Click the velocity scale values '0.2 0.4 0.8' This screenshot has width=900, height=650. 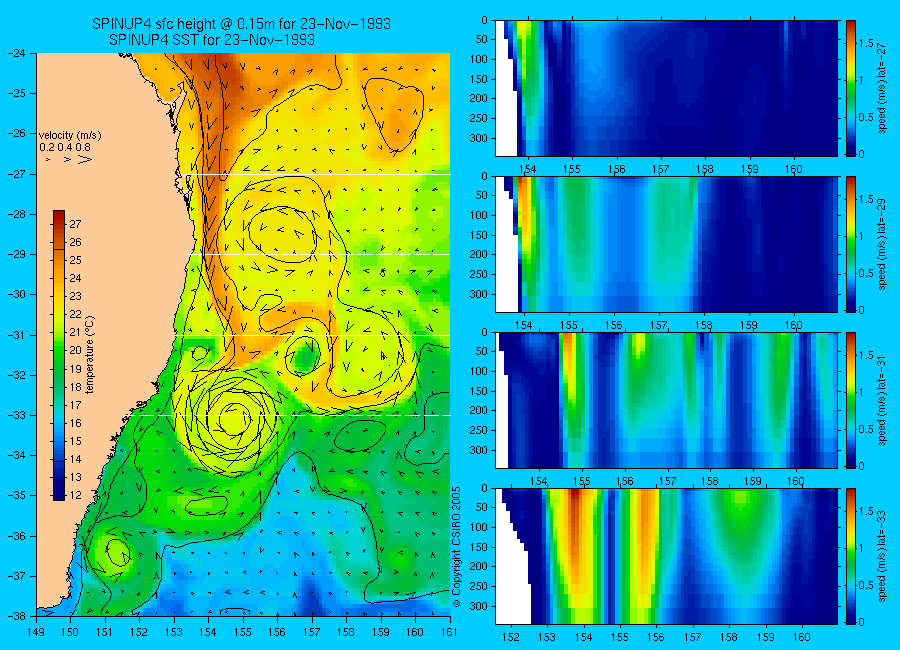click(x=65, y=147)
